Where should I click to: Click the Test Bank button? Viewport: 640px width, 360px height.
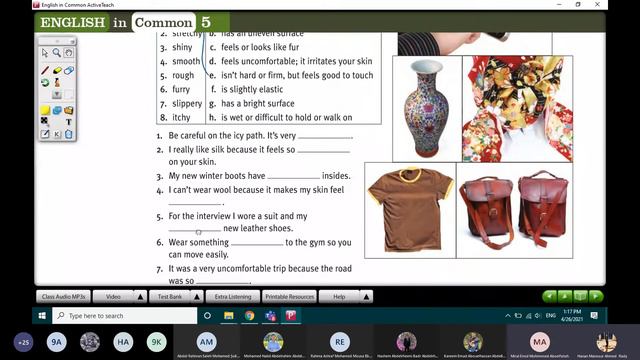point(170,297)
